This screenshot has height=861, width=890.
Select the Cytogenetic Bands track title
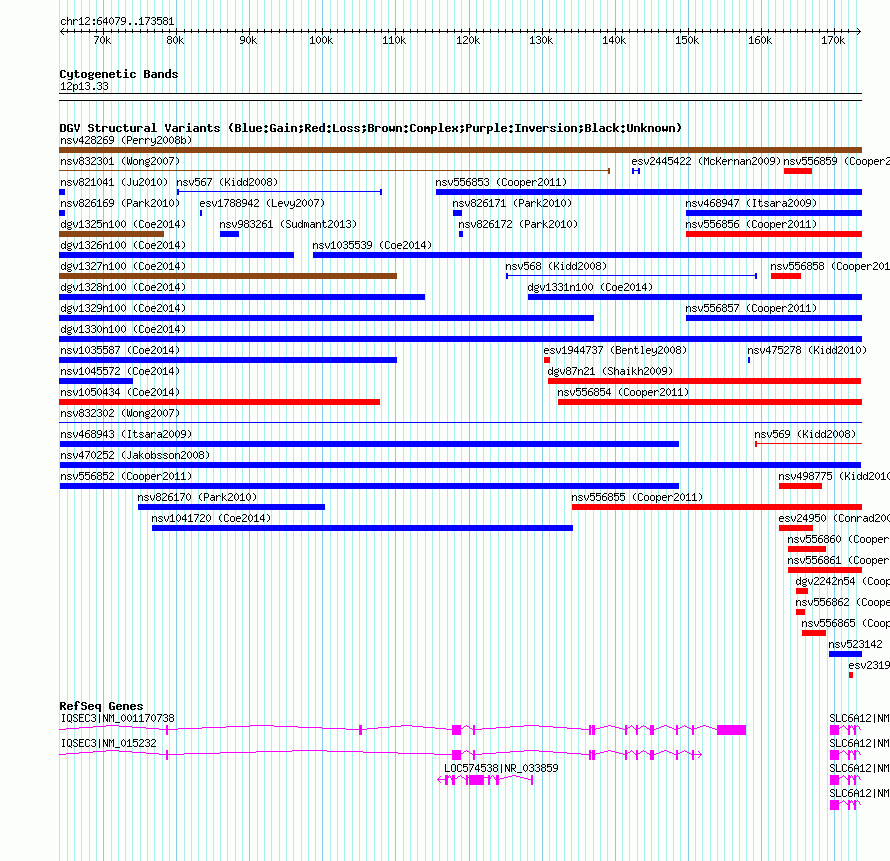pos(119,74)
